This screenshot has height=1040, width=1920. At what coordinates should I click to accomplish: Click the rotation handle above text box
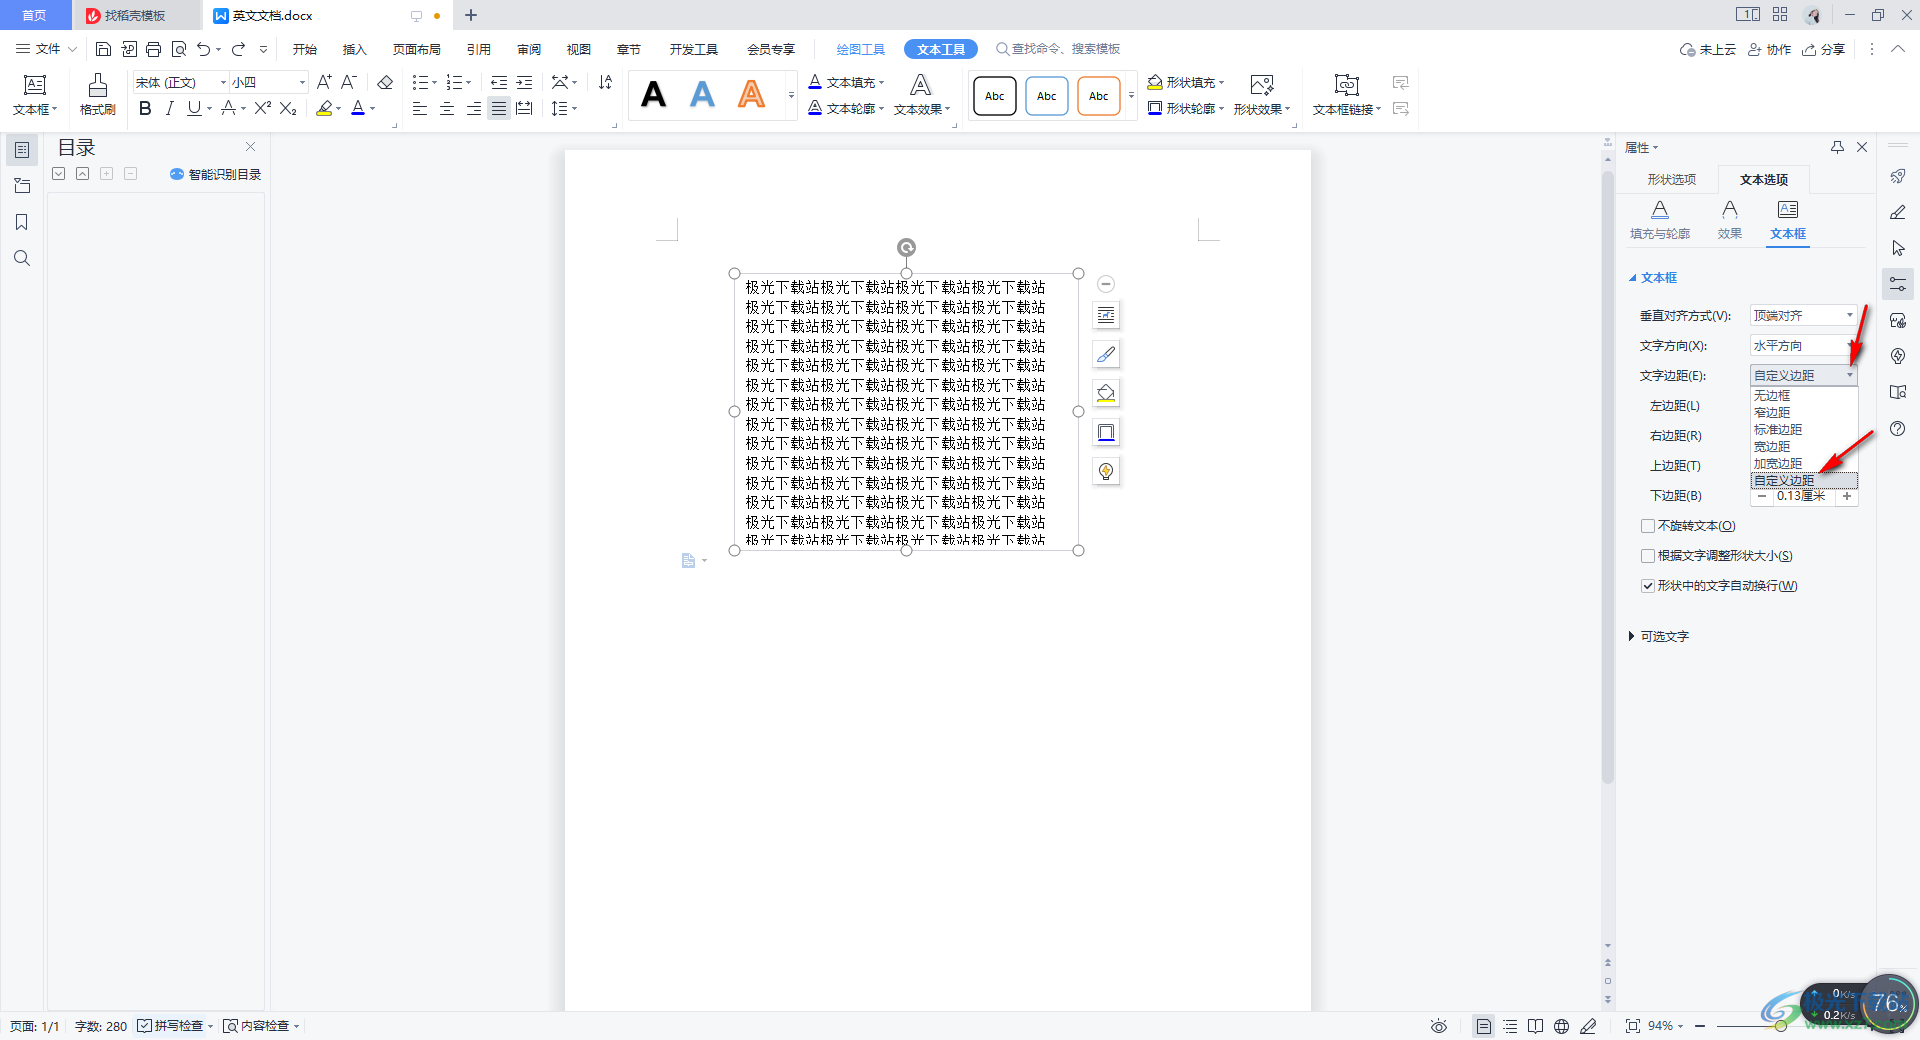[x=906, y=247]
